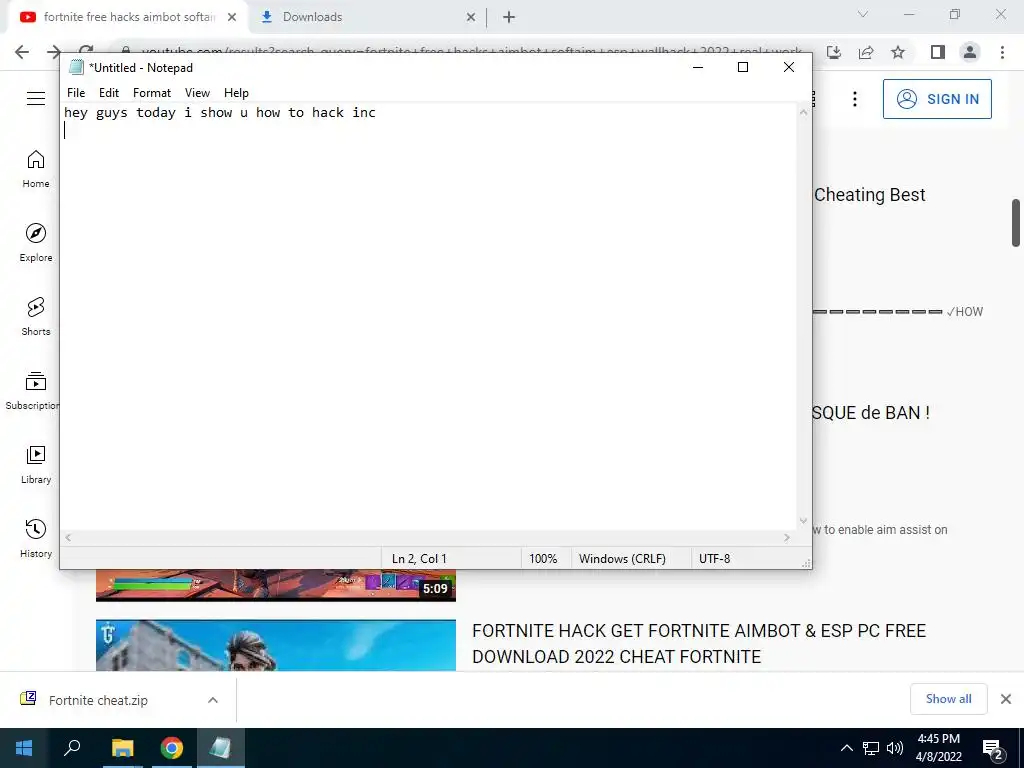This screenshot has width=1024, height=768.
Task: Click Notepad horizontal scroll right arrow
Action: click(x=787, y=538)
